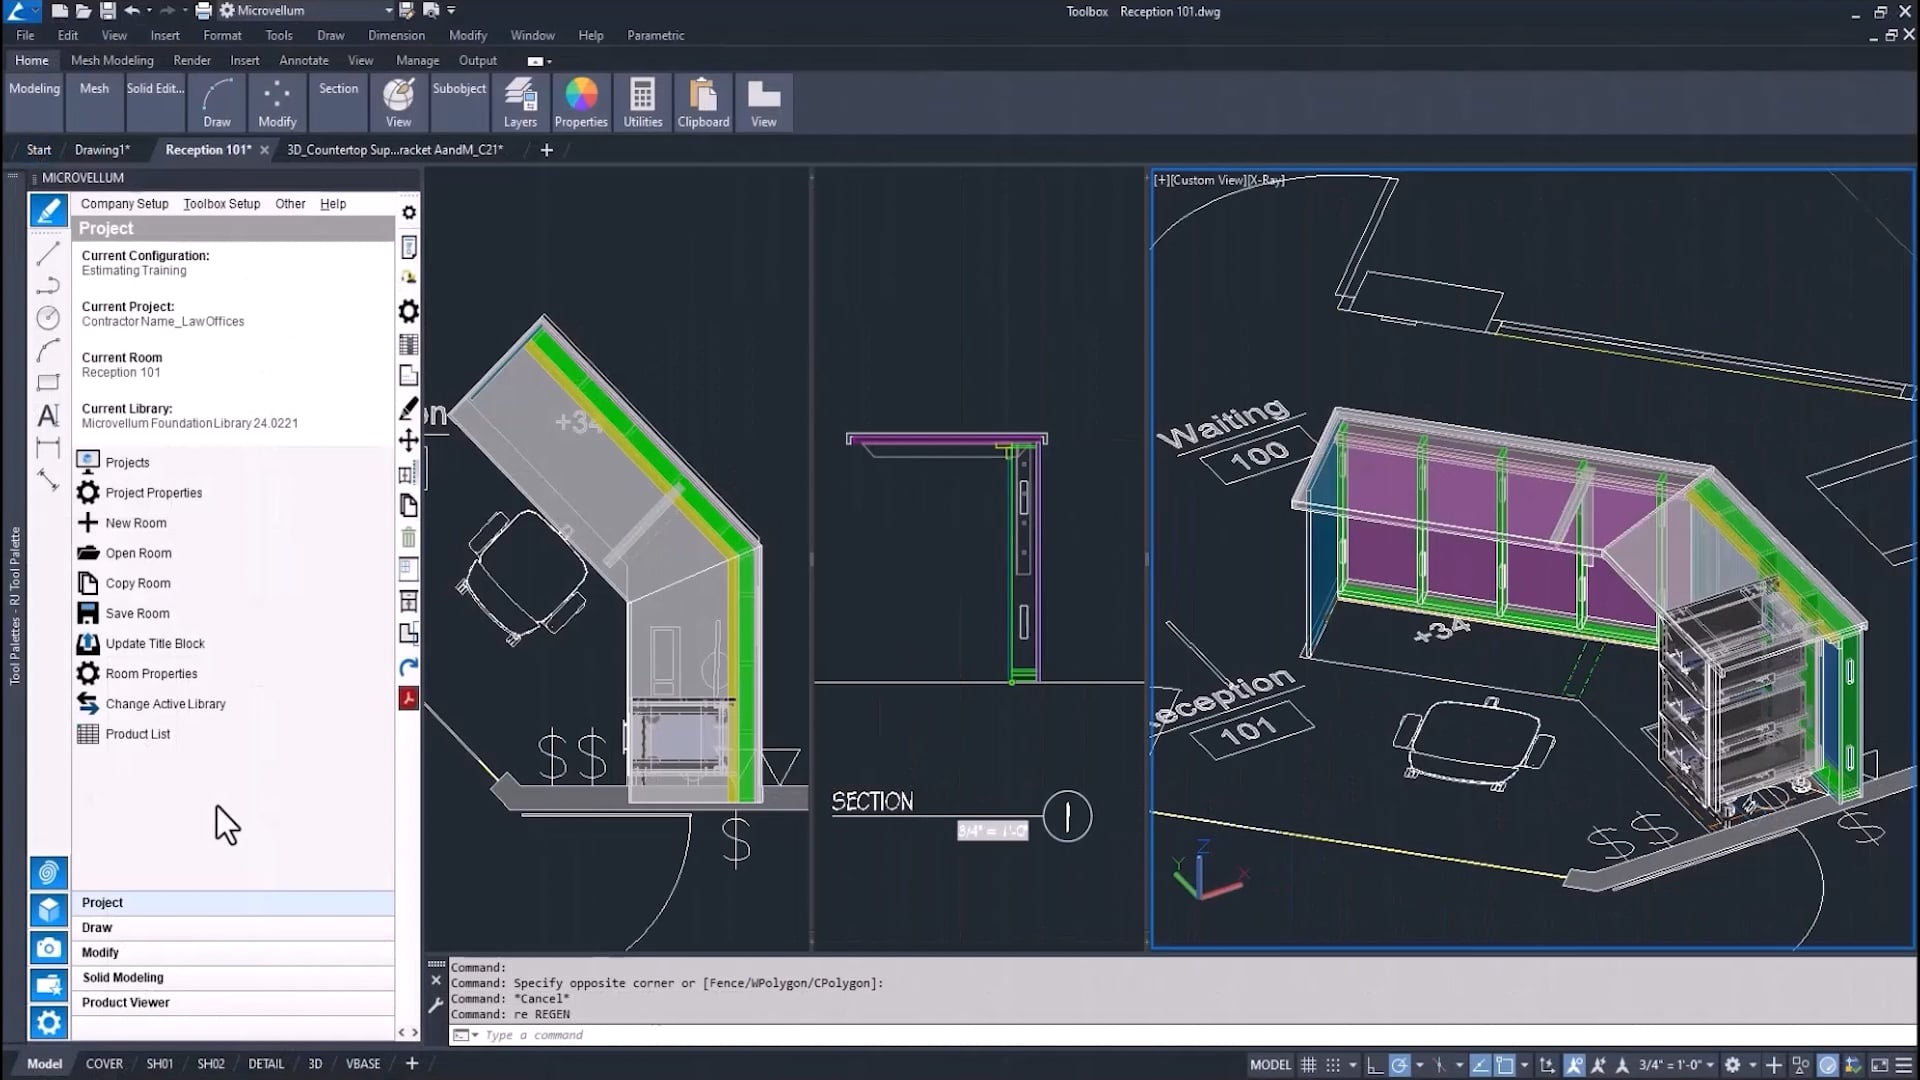This screenshot has width=1920, height=1080.
Task: Click the polyline tool in left palette
Action: [48, 287]
